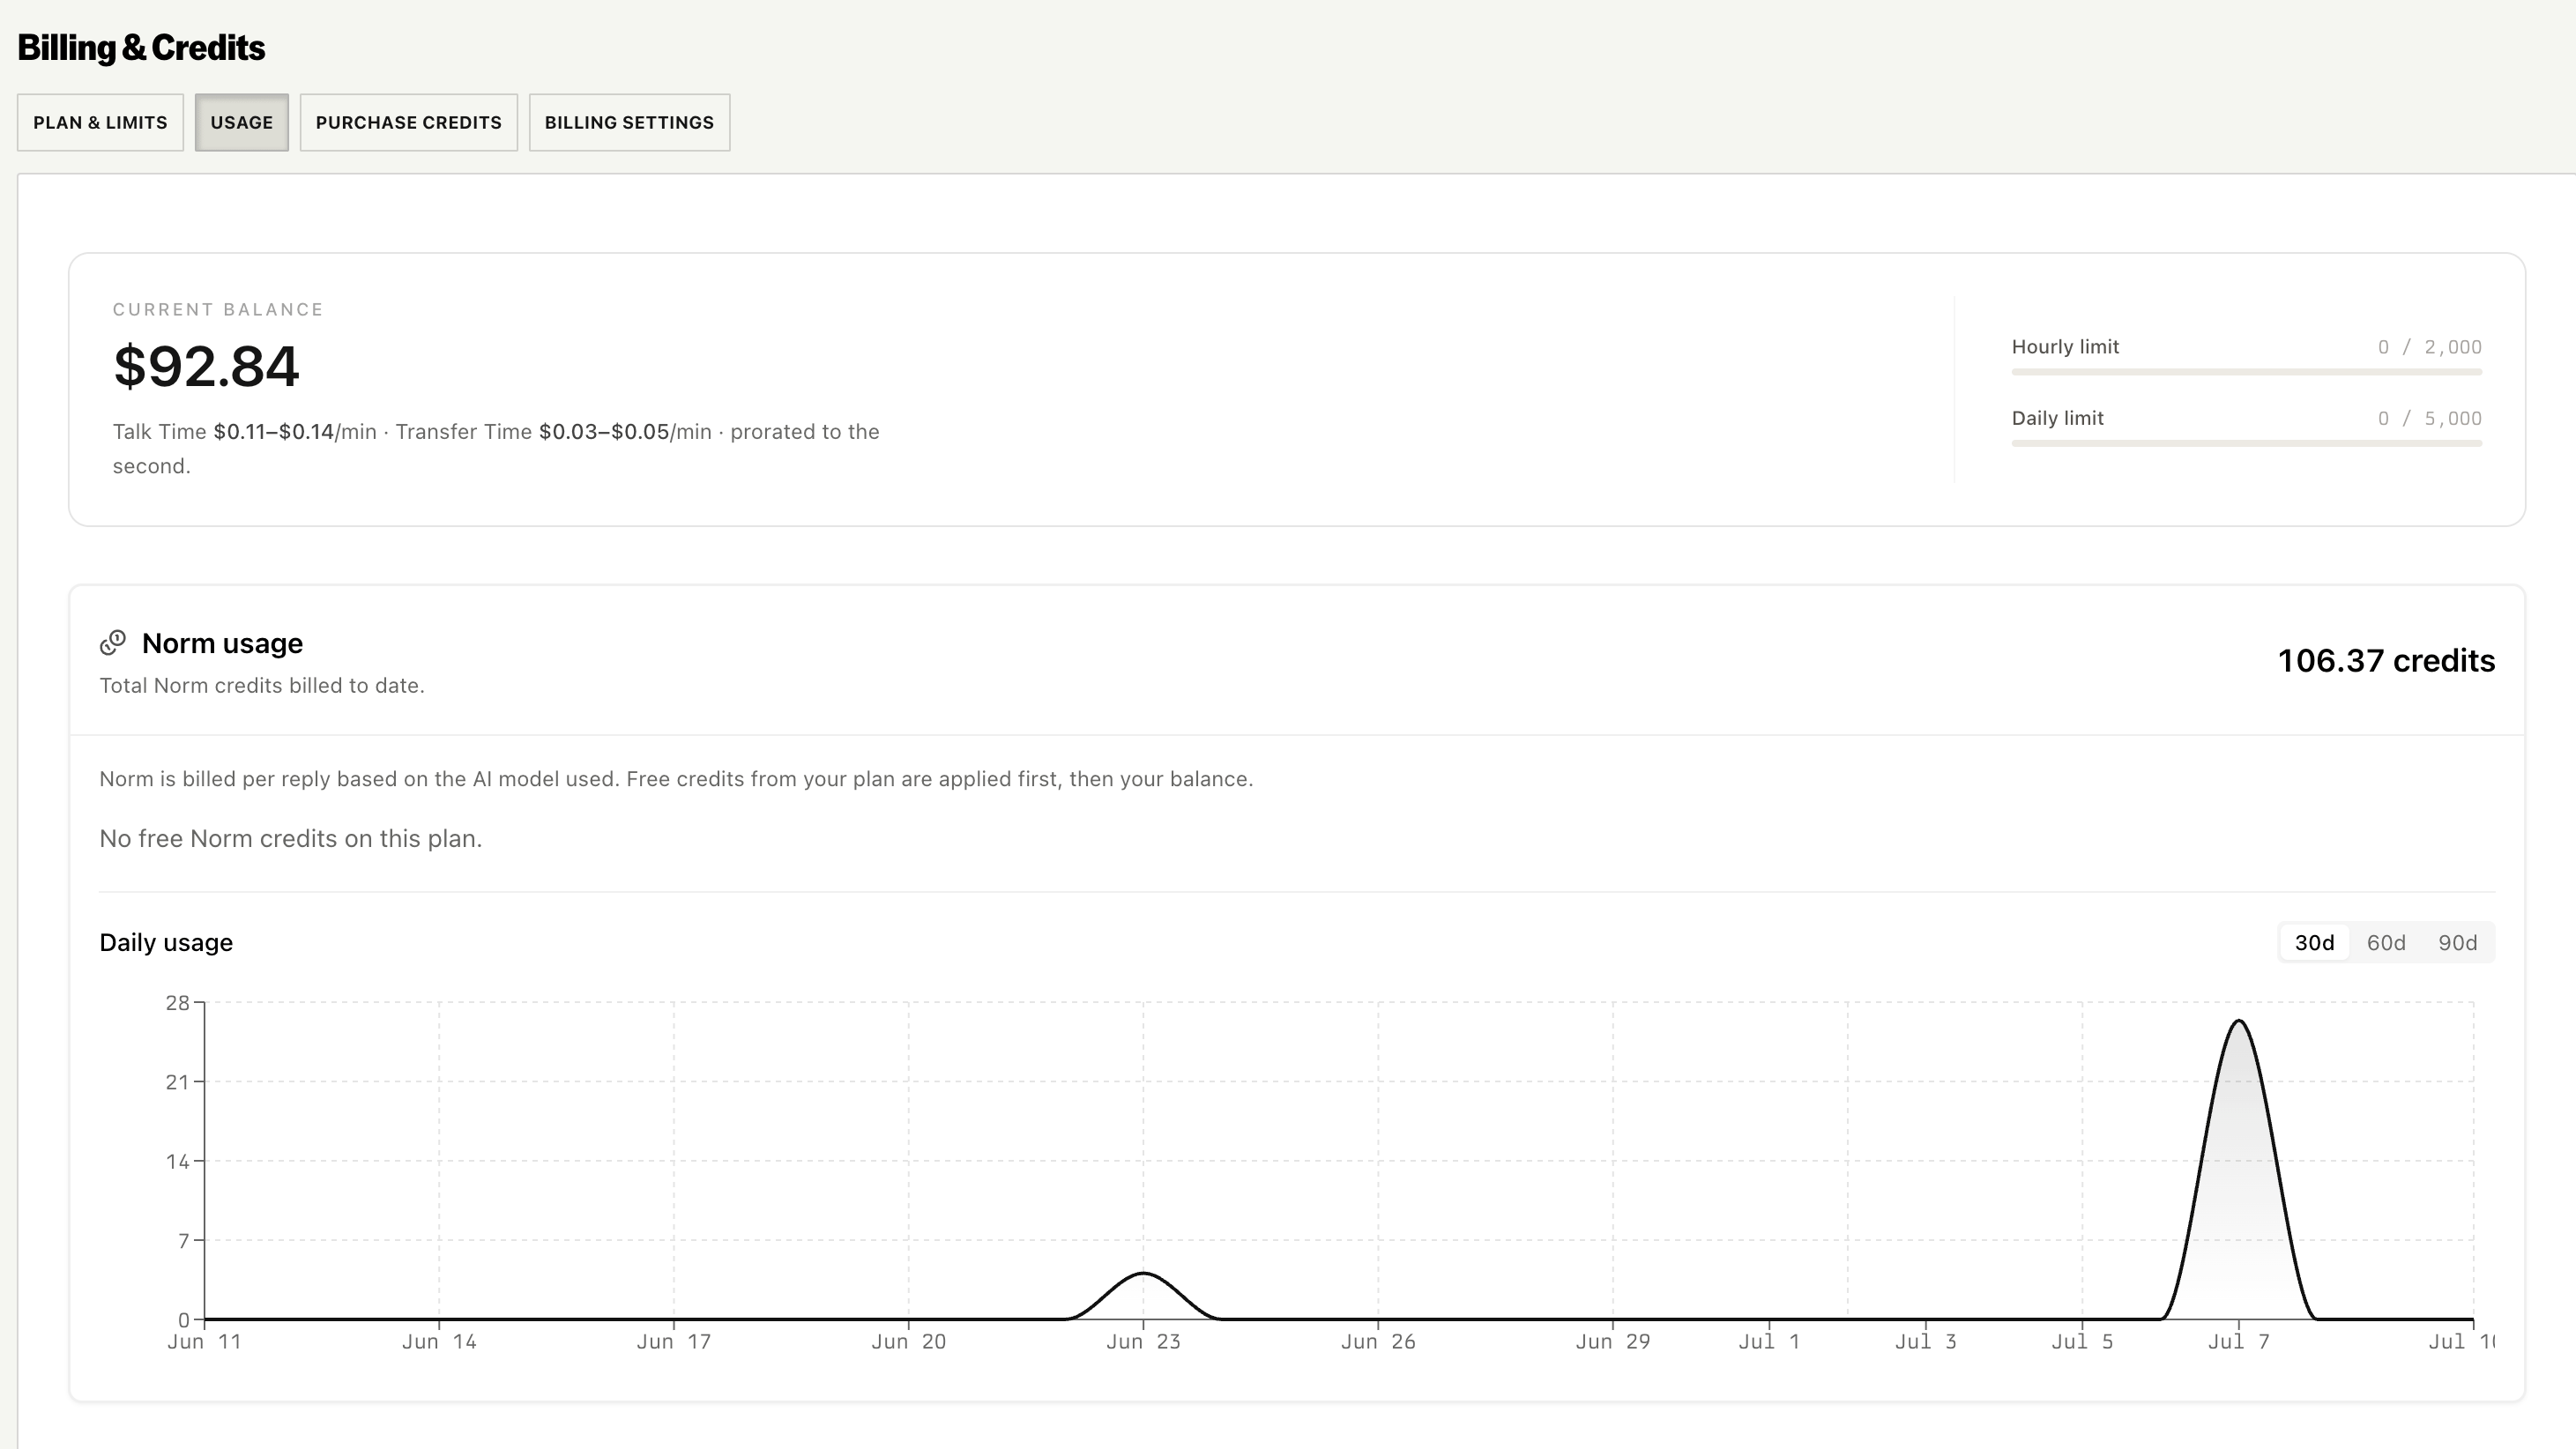
Task: Click the 0 / 2,000 hourly value
Action: pos(2430,347)
